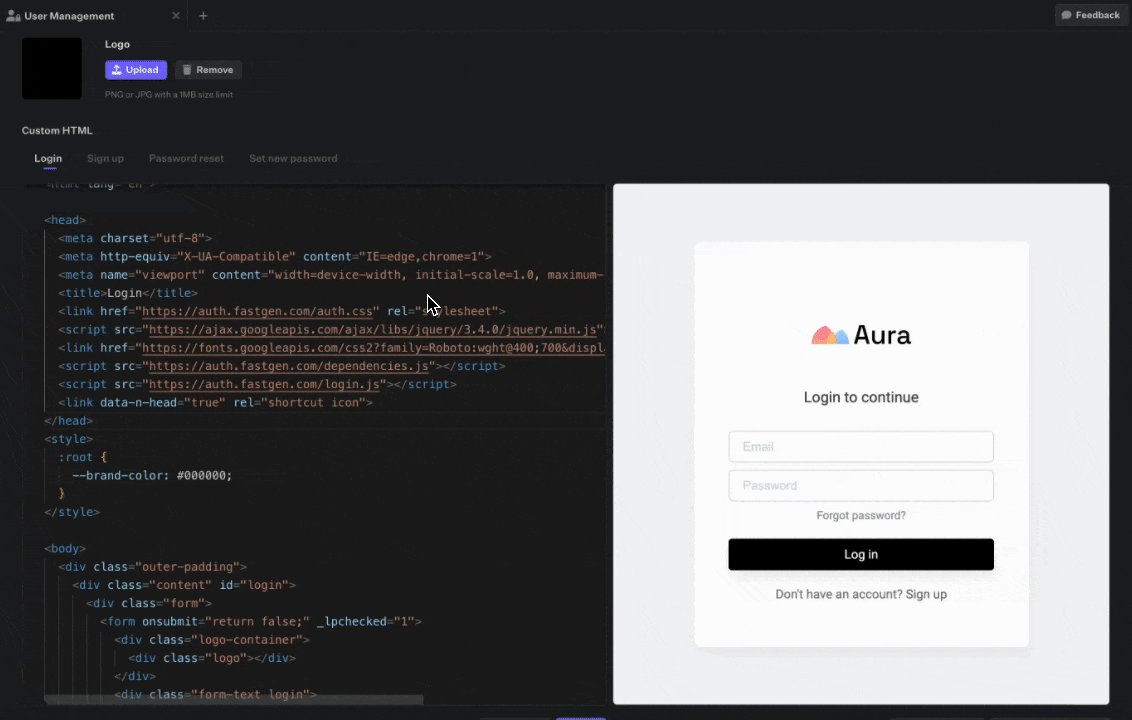This screenshot has height=720, width=1132.
Task: Click the horizontal scrollbar of code editor
Action: point(233,699)
